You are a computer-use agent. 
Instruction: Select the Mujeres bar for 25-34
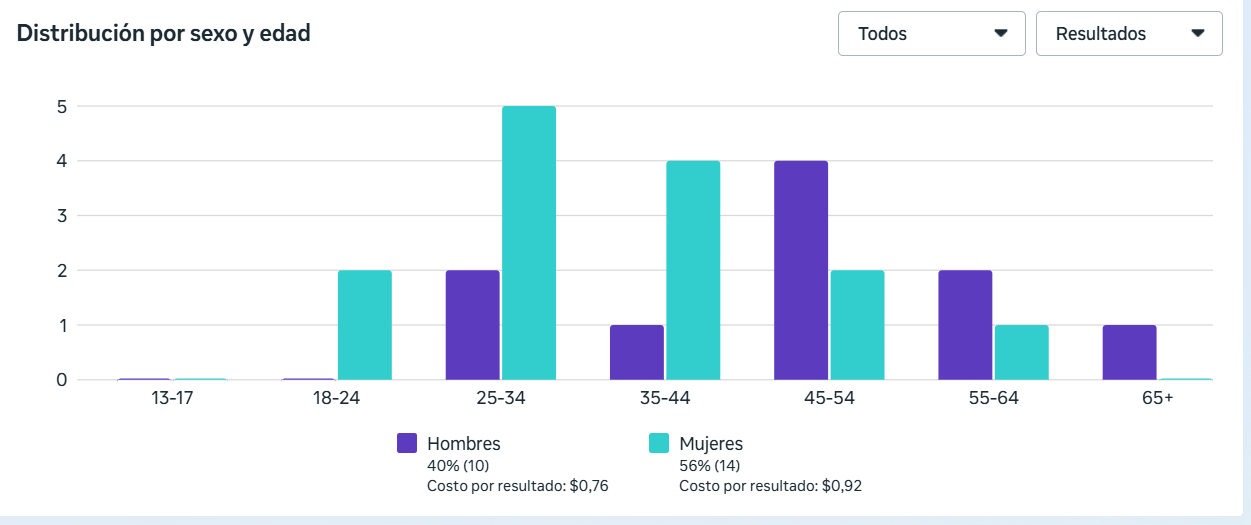coord(529,243)
